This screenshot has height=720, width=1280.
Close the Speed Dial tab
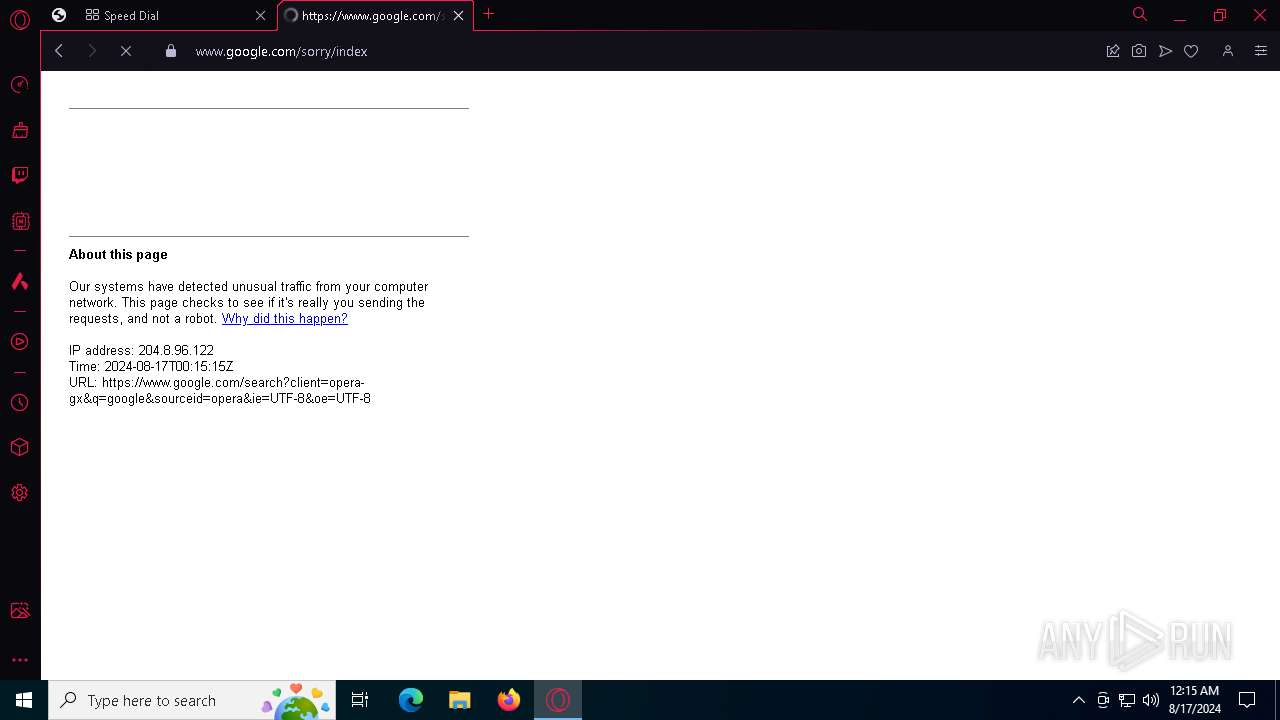(261, 15)
